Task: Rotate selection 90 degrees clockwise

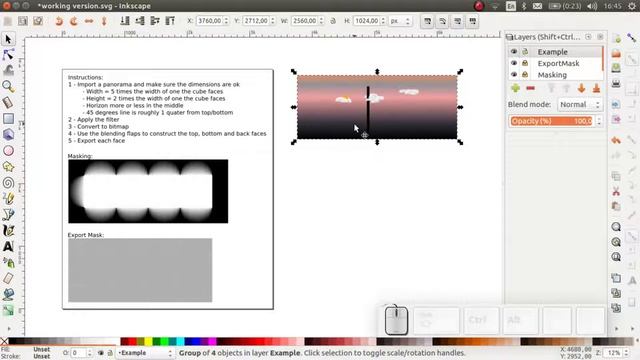Action: coord(74,21)
